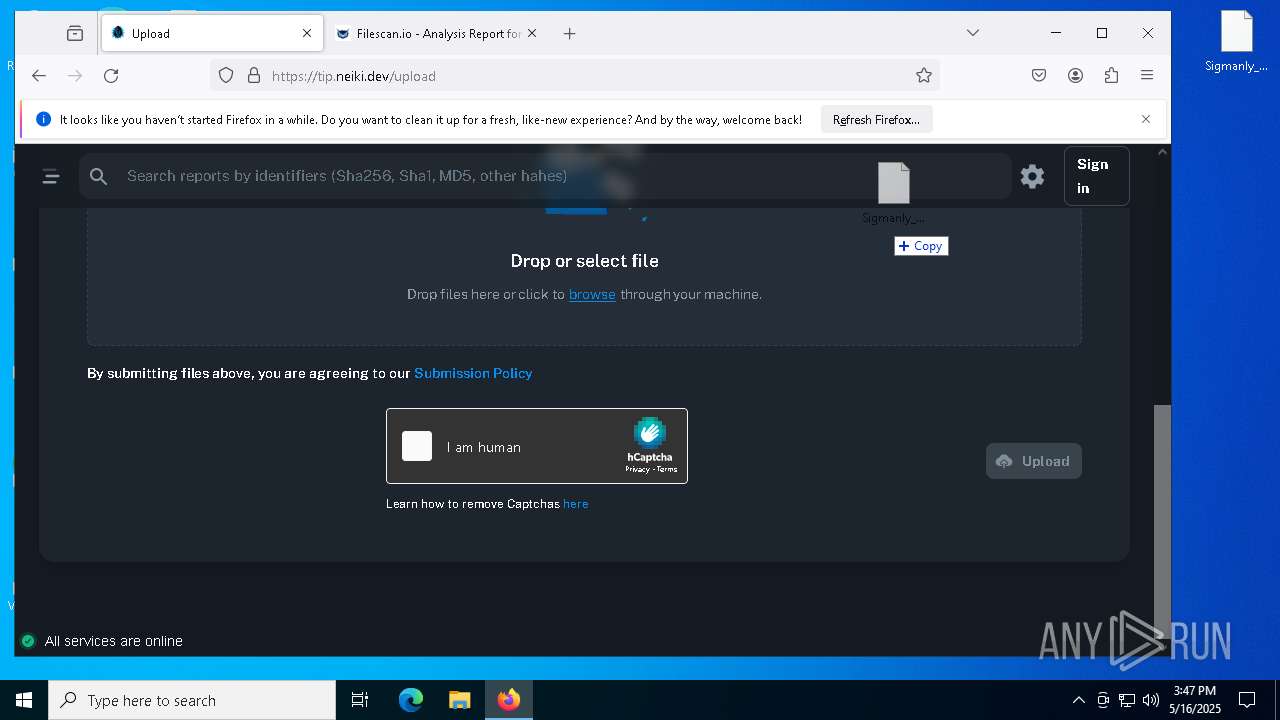1280x720 pixels.
Task: Switch to the Upload tab
Action: click(212, 33)
